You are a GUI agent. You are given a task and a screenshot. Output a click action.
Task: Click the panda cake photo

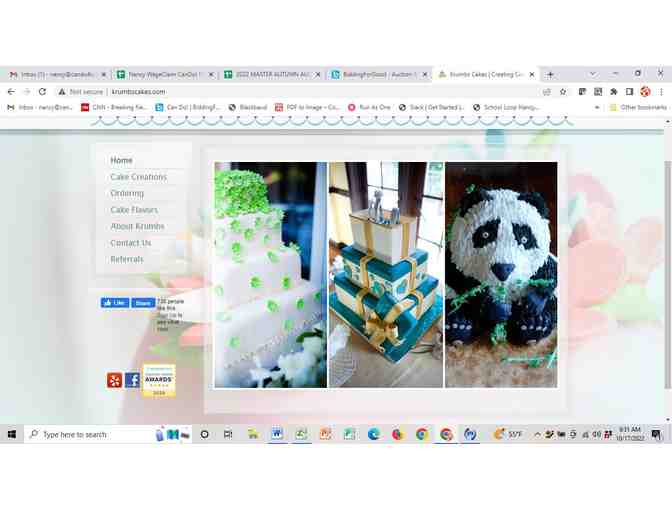pyautogui.click(x=501, y=275)
